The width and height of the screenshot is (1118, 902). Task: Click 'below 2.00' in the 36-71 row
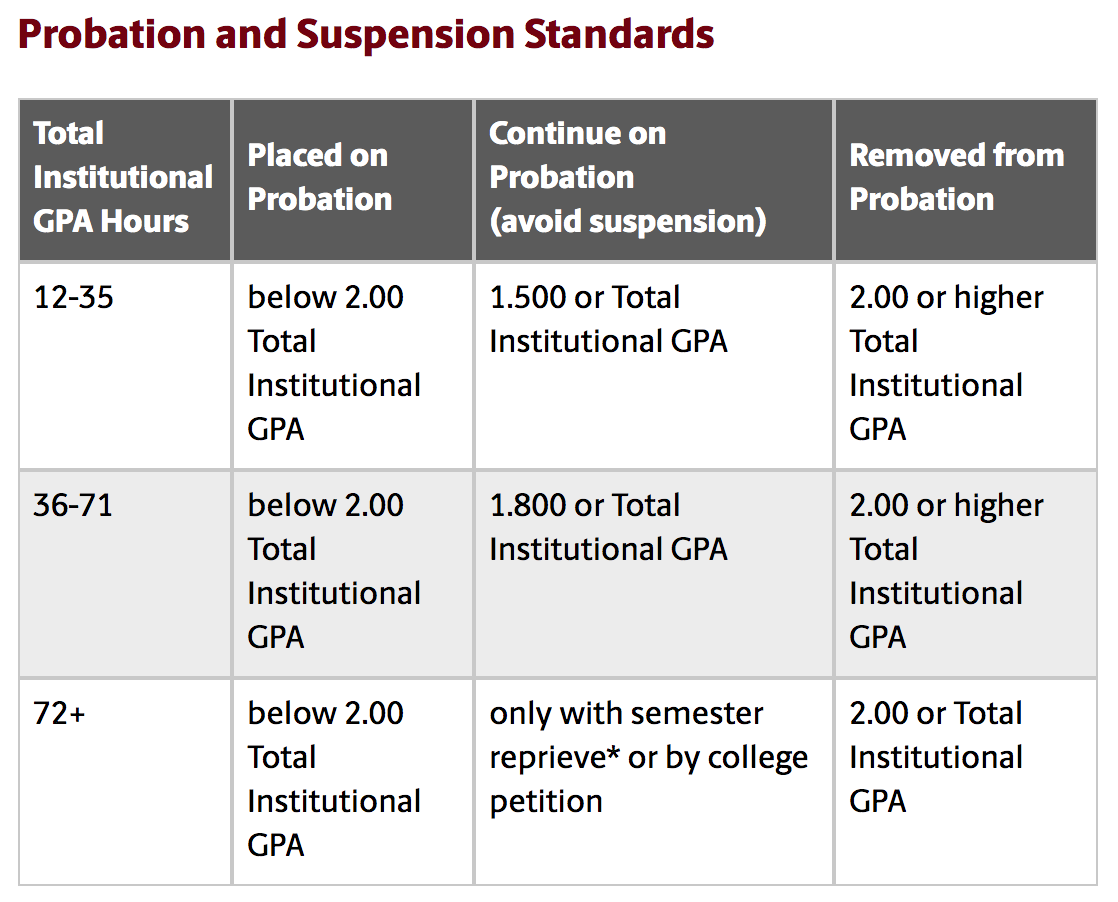coord(326,505)
